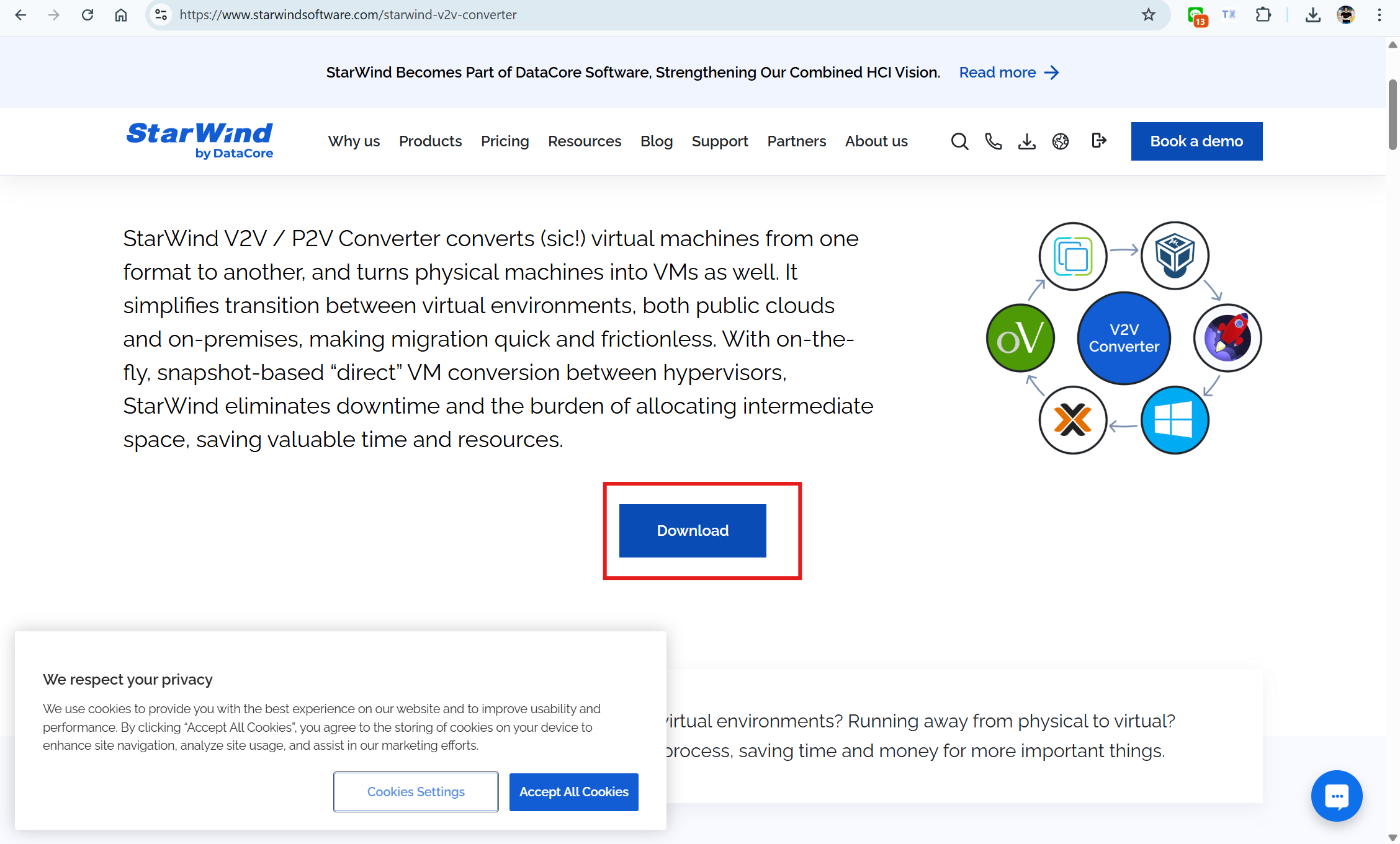Follow the Read more link in banner
Viewport: 1400px width, 844px height.
1009,72
